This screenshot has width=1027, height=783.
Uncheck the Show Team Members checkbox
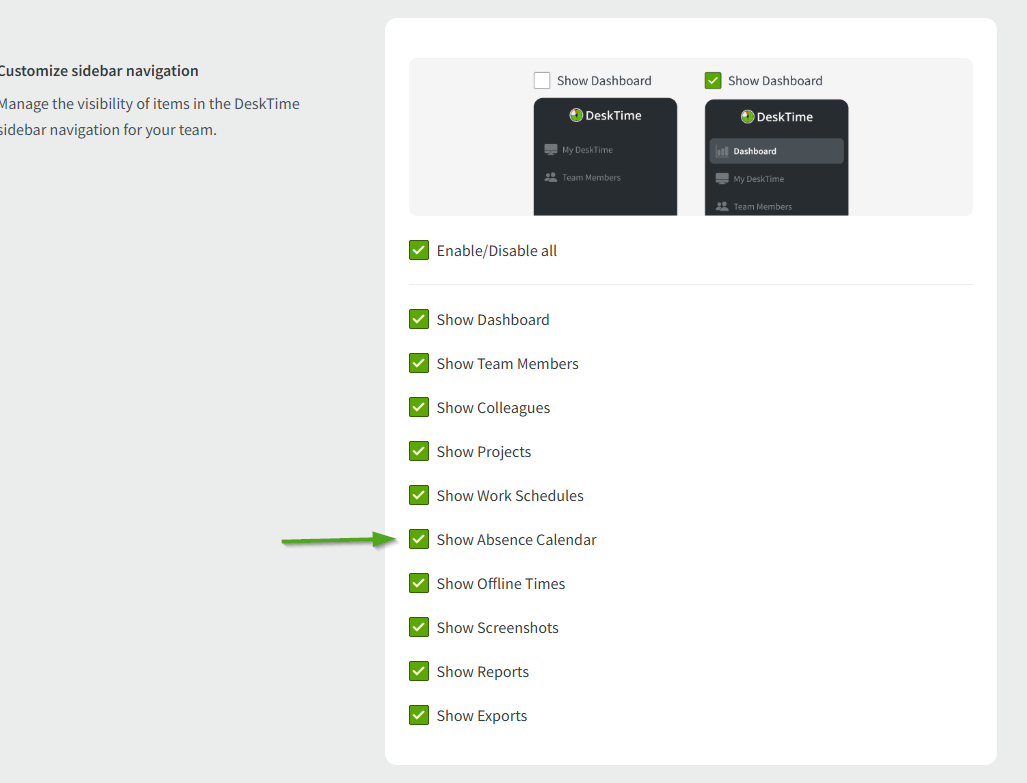(x=419, y=363)
